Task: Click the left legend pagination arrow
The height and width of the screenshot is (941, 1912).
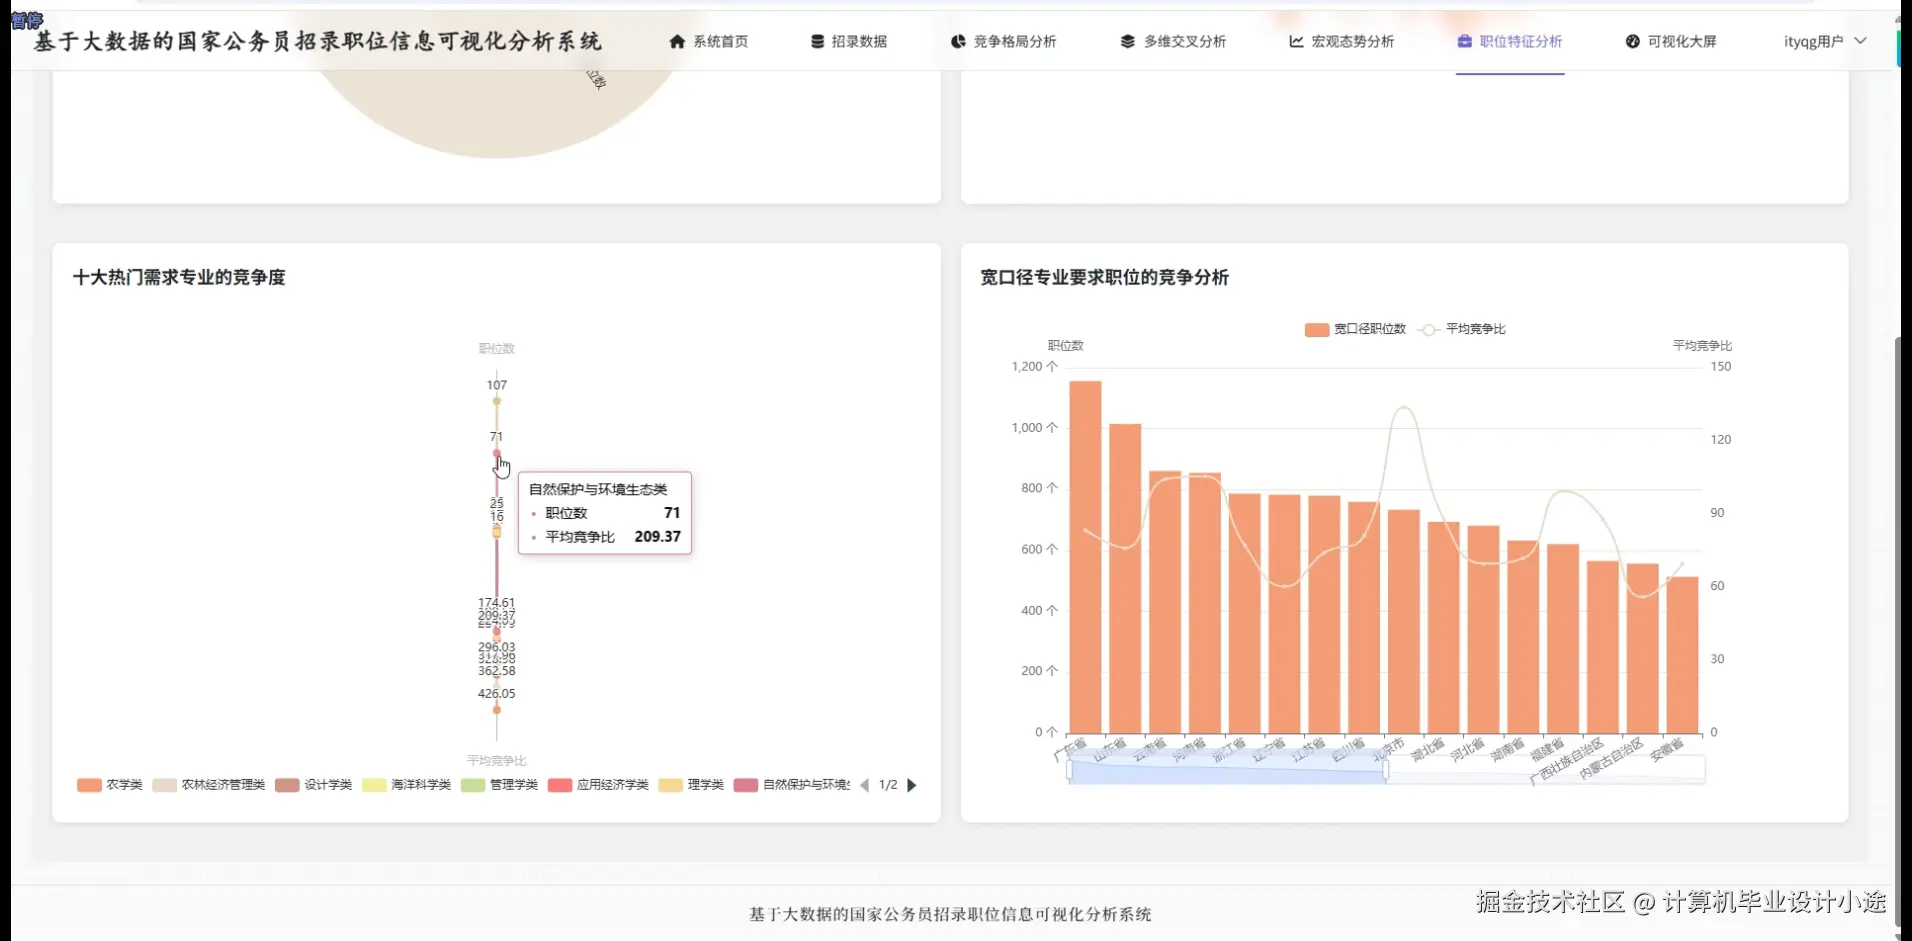Action: click(x=864, y=785)
